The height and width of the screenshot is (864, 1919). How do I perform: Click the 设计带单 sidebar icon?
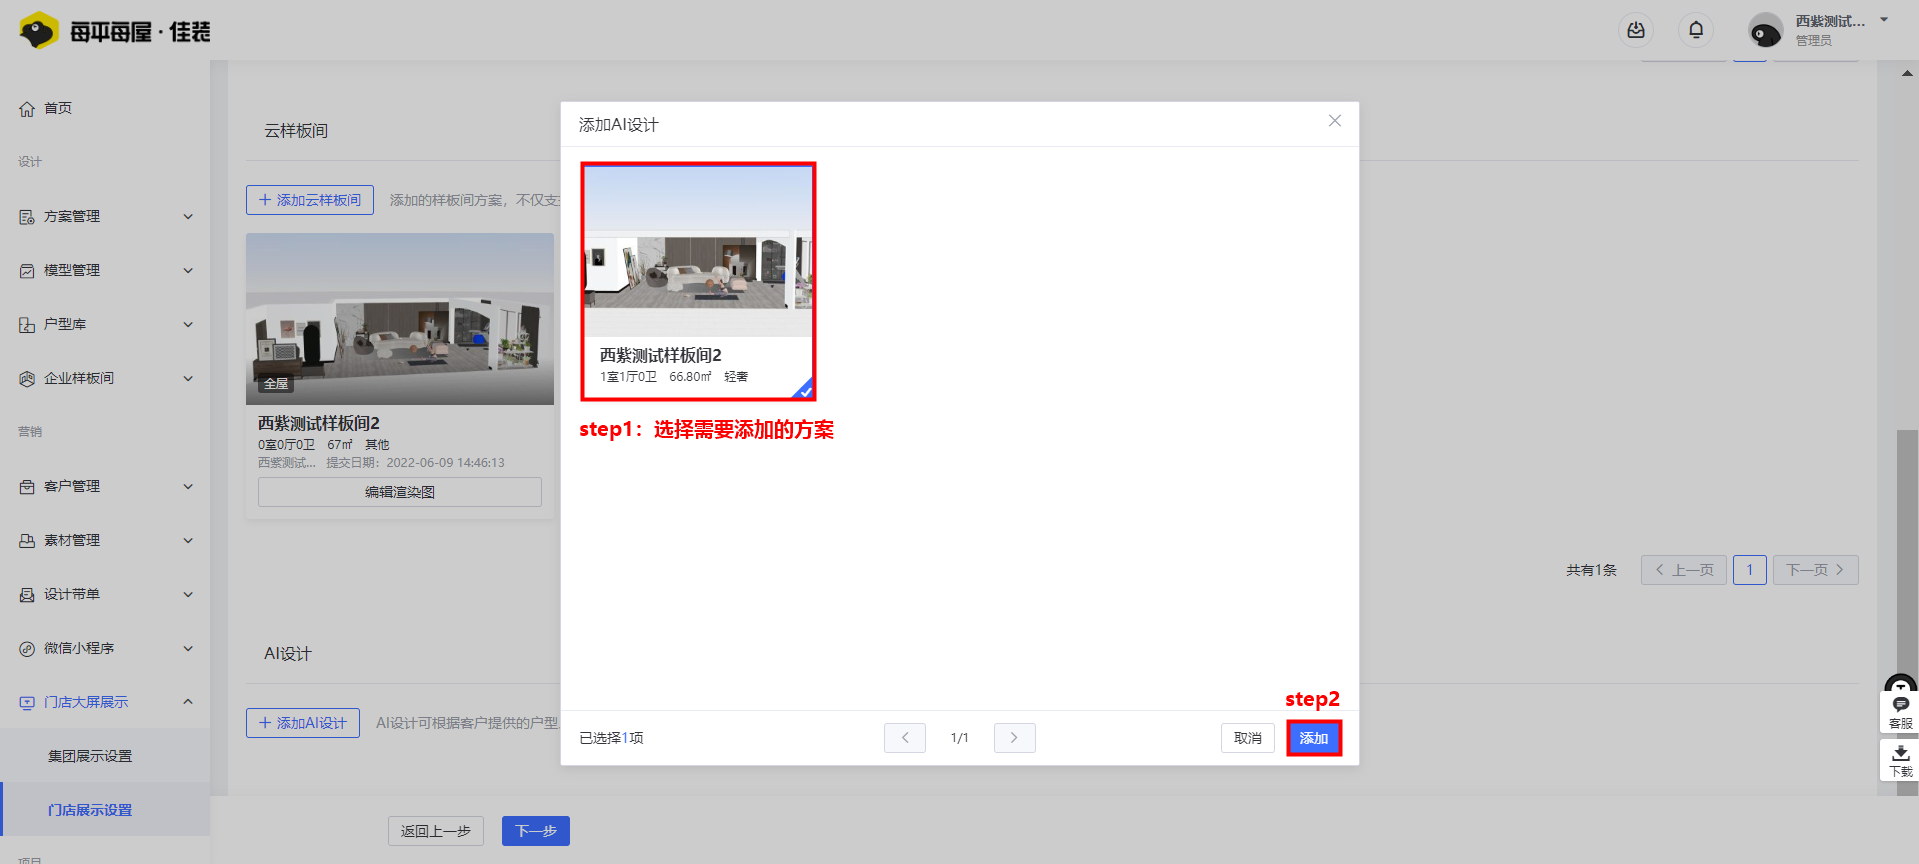click(27, 594)
